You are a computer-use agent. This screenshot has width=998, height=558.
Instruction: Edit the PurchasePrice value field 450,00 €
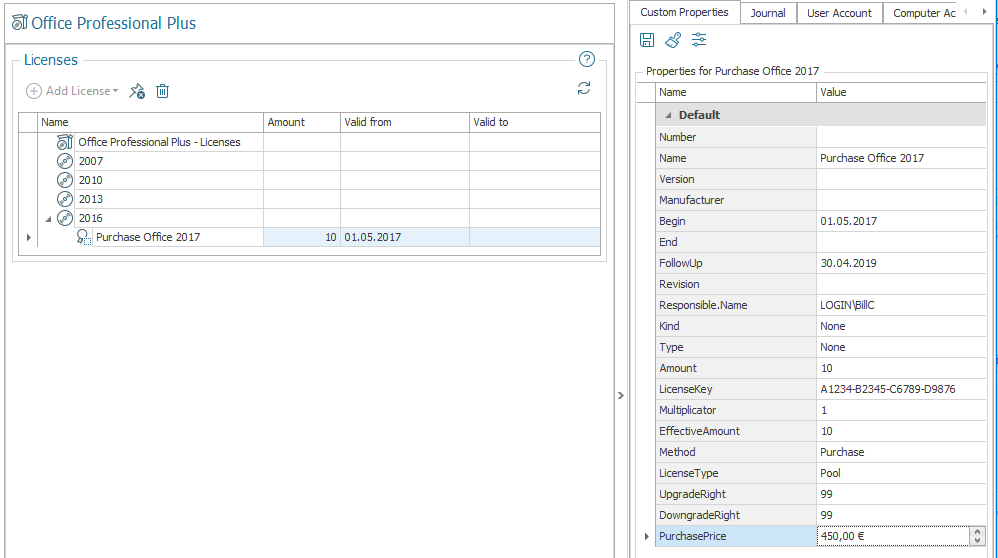click(x=893, y=536)
